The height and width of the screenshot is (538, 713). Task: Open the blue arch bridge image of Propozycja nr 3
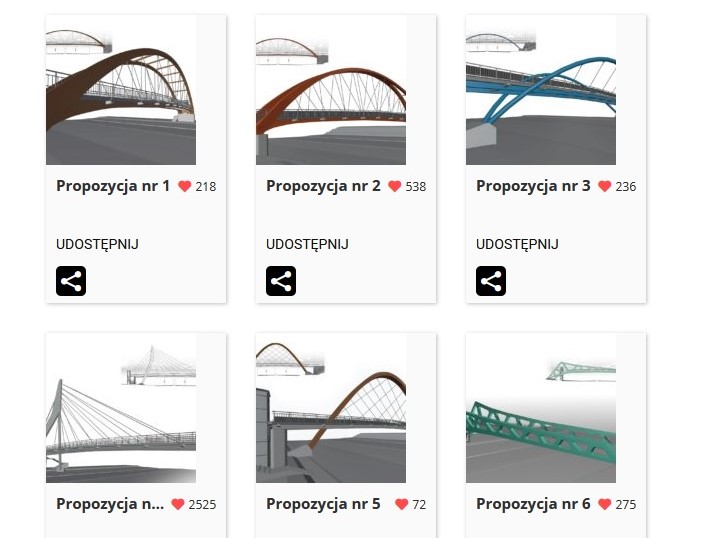tap(541, 90)
